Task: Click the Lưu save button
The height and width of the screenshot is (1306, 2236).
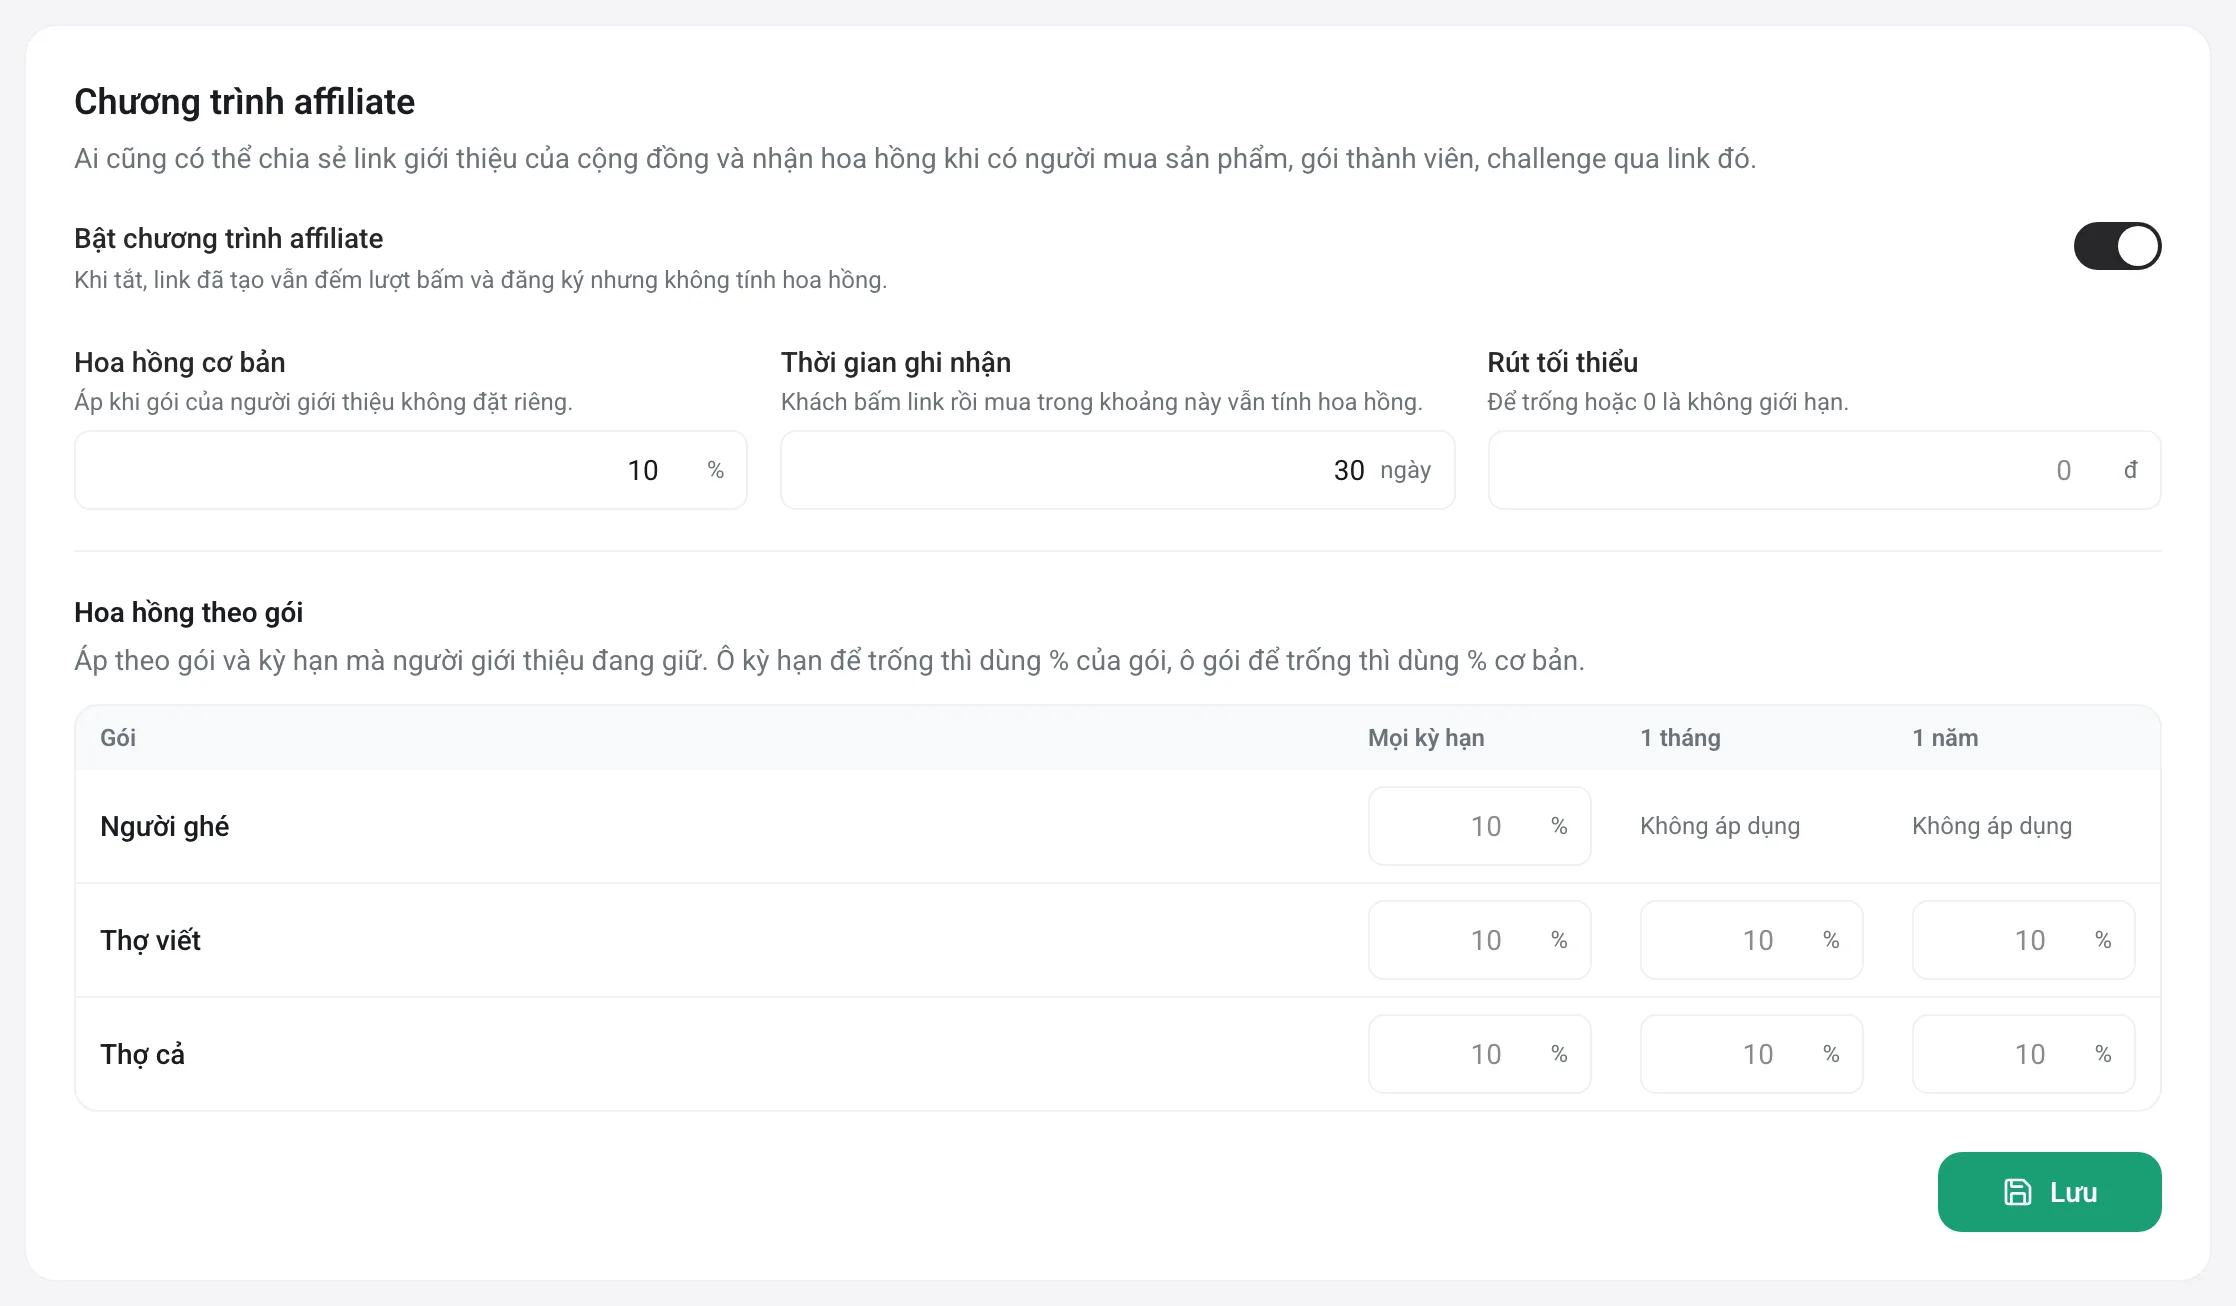Action: (2049, 1192)
